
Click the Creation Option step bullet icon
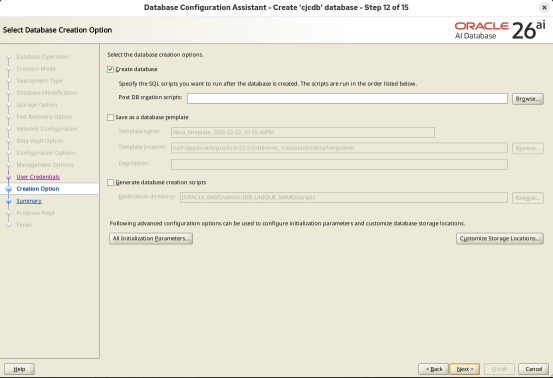coord(9,189)
